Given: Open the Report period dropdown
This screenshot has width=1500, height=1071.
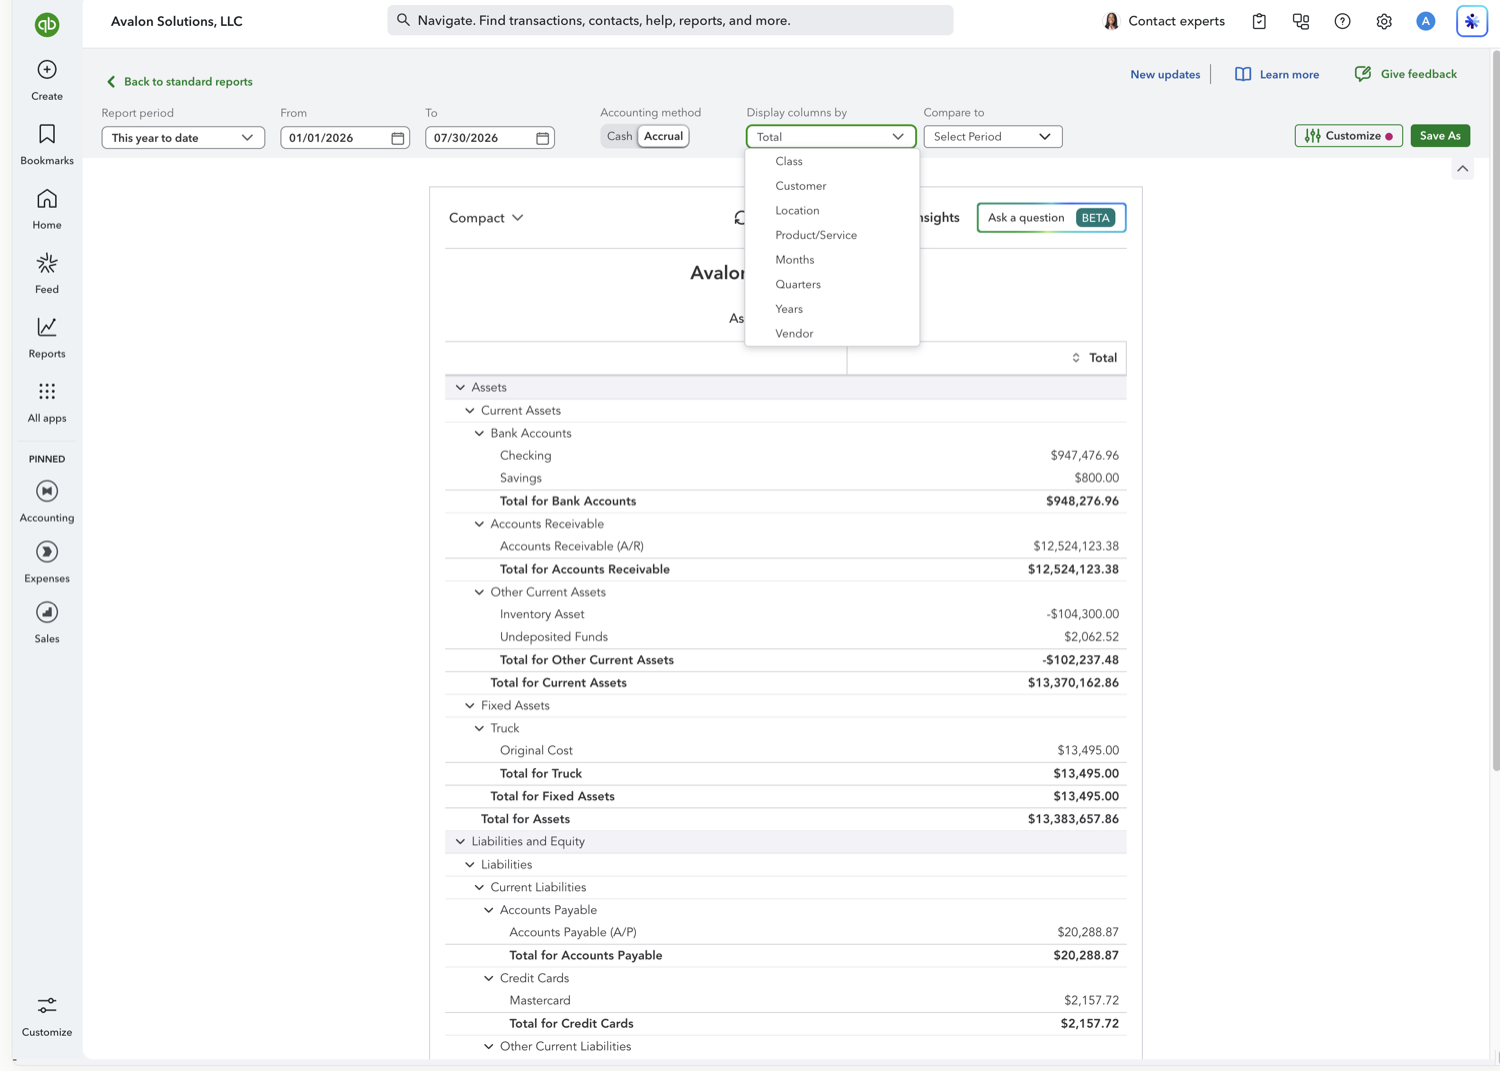Looking at the screenshot, I should [183, 138].
